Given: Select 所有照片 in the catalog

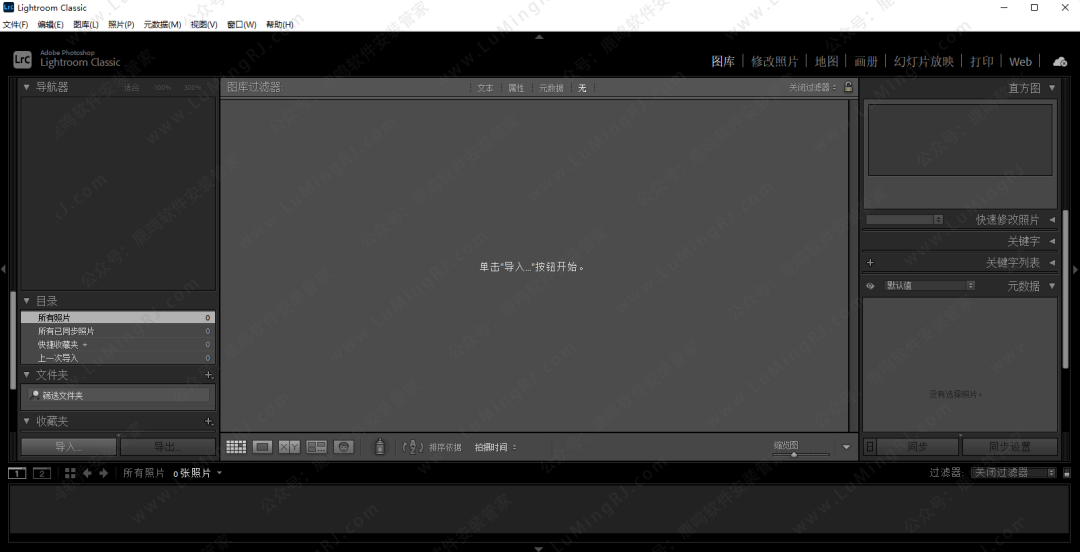Looking at the screenshot, I should [118, 318].
